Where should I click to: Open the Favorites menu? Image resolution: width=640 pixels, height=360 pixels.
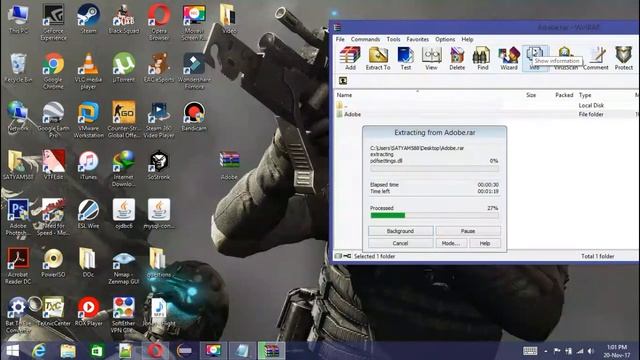click(418, 39)
